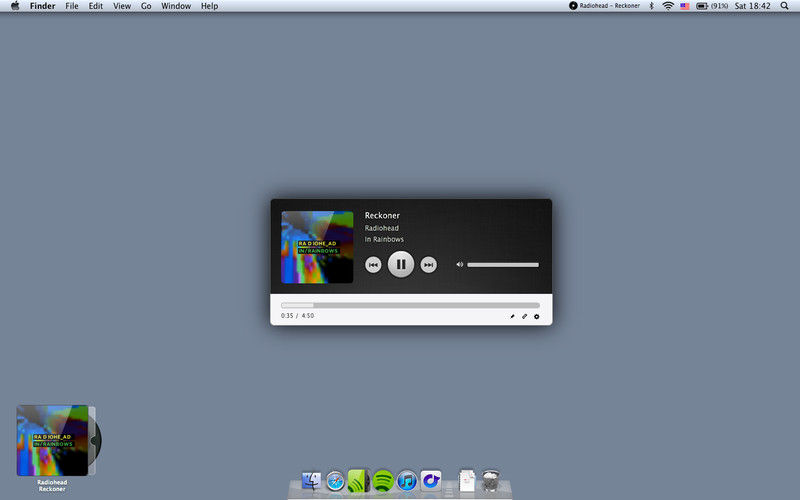Open the Help menu
Image resolution: width=800 pixels, height=500 pixels.
pos(209,6)
